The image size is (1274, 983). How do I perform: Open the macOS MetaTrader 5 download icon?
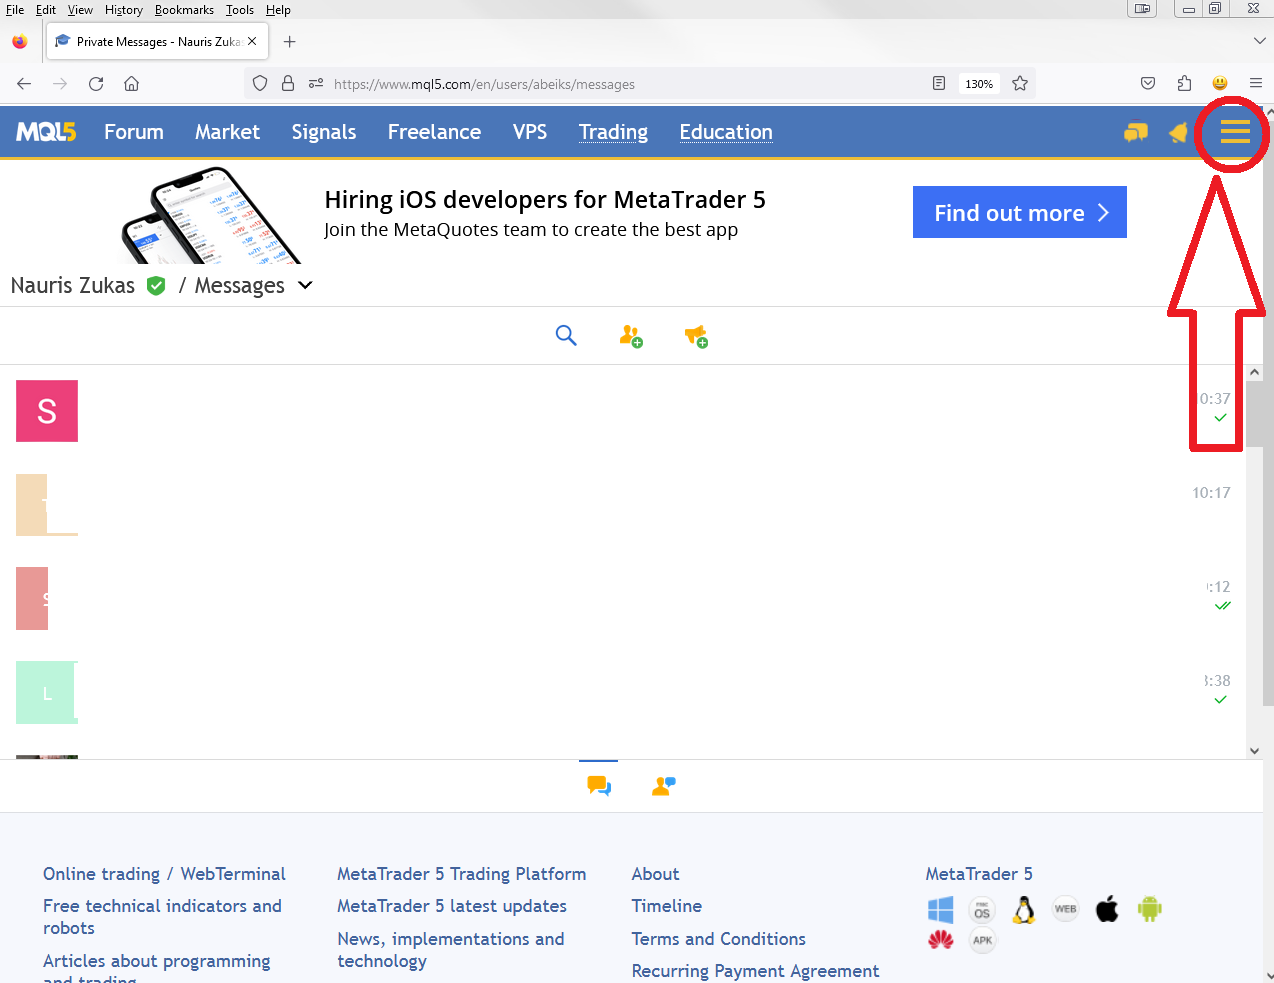[x=982, y=910]
